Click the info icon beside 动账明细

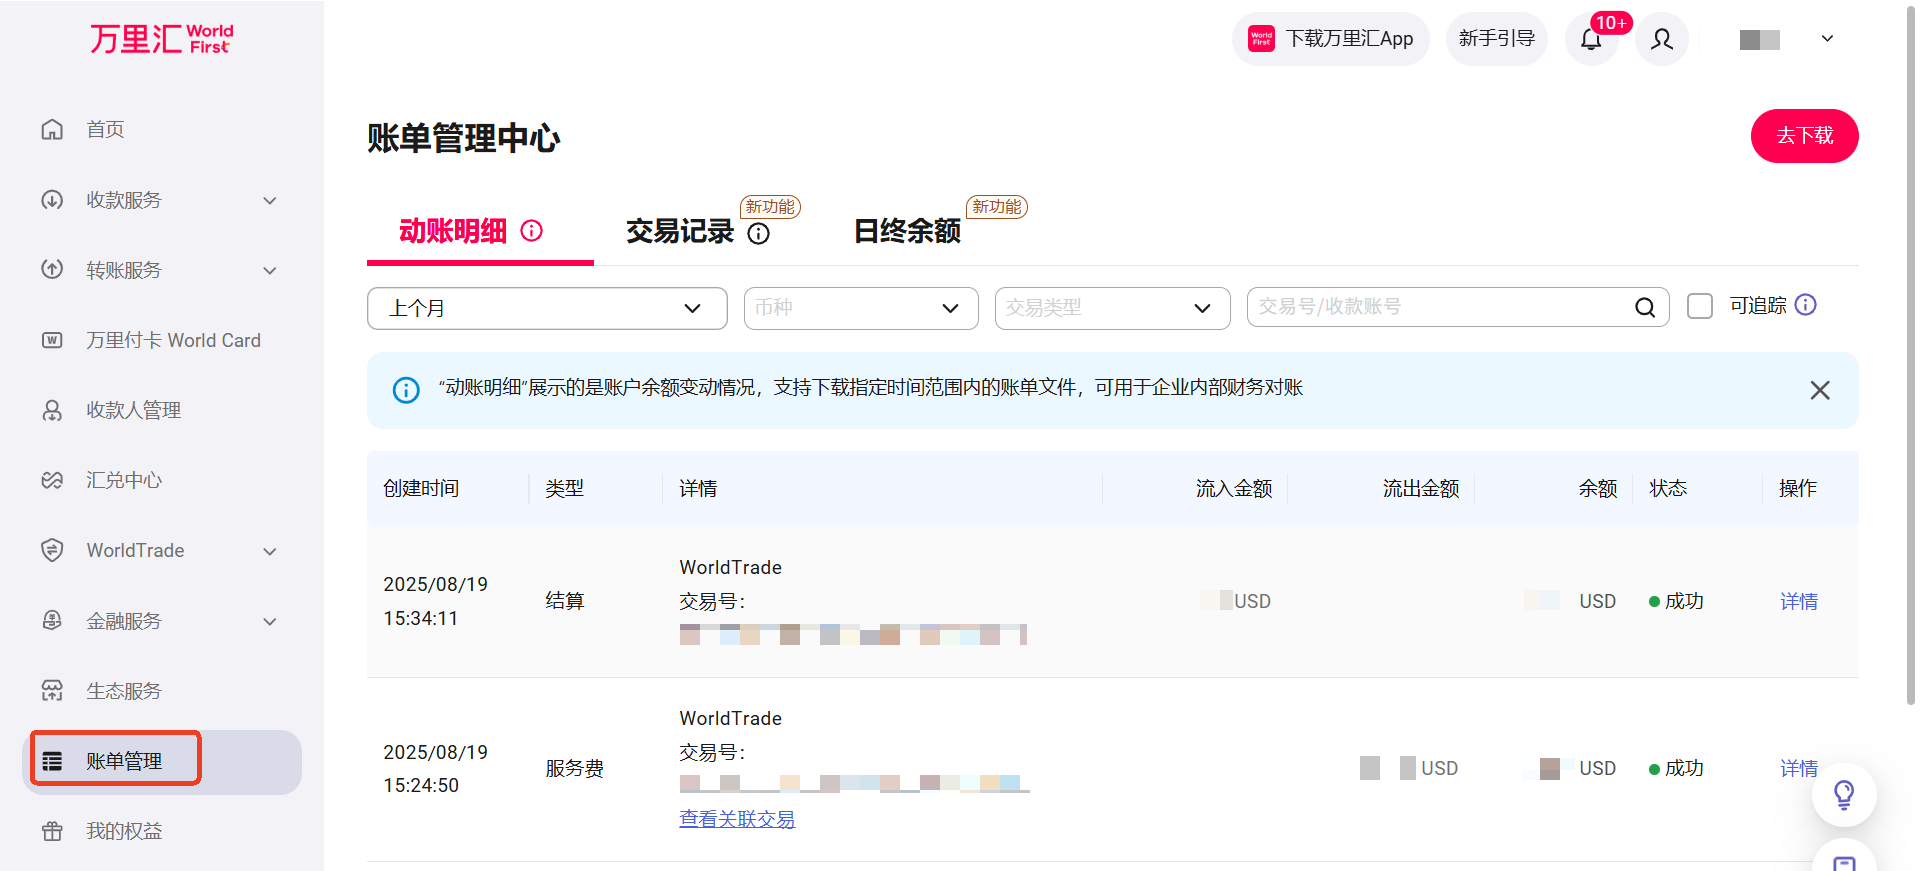[532, 231]
